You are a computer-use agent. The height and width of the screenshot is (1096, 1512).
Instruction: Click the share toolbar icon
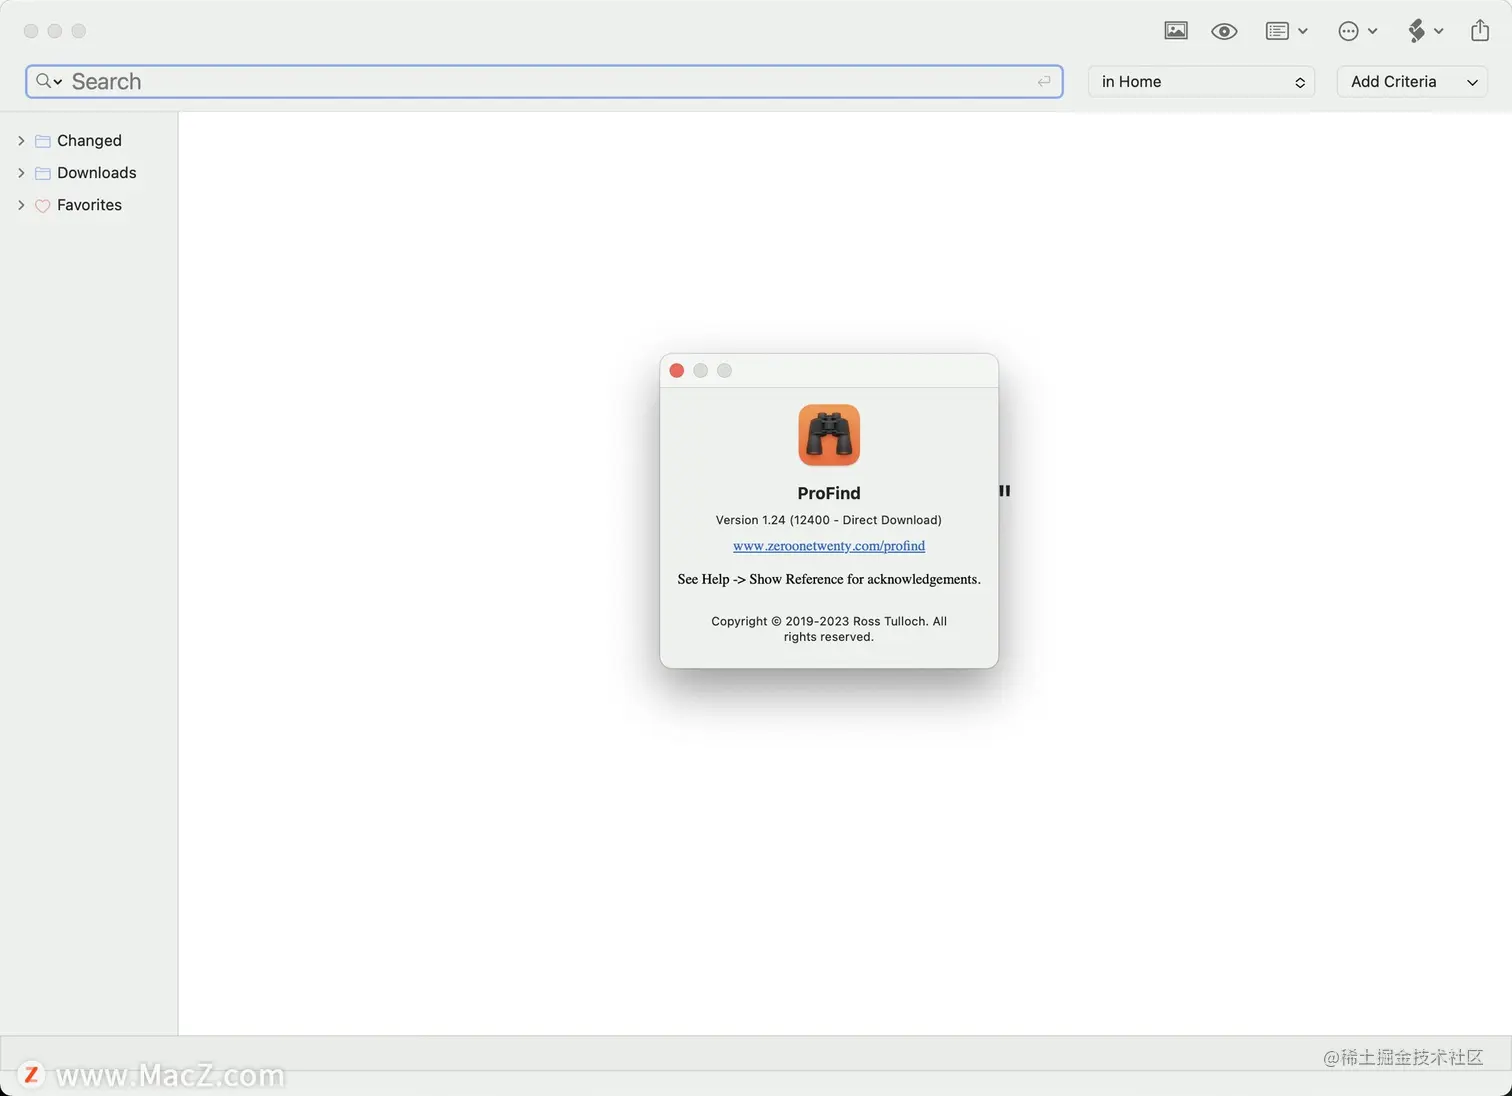click(1480, 30)
